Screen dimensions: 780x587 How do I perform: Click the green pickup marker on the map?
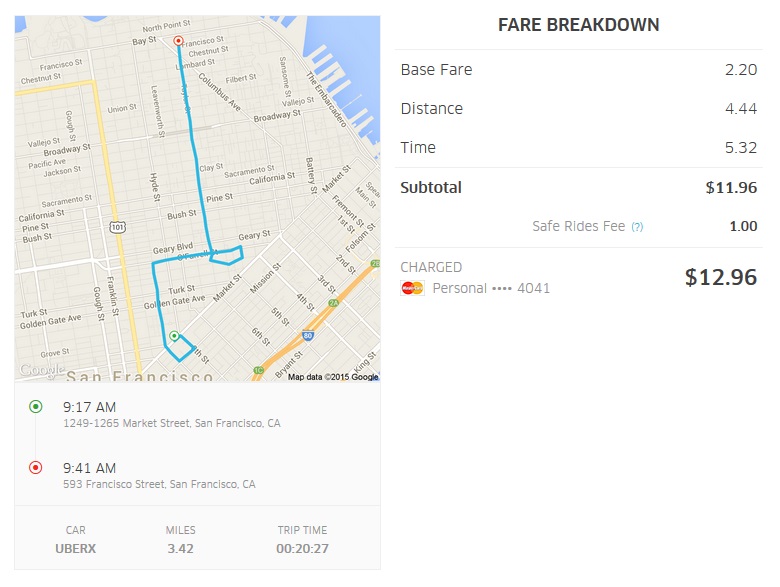(174, 336)
